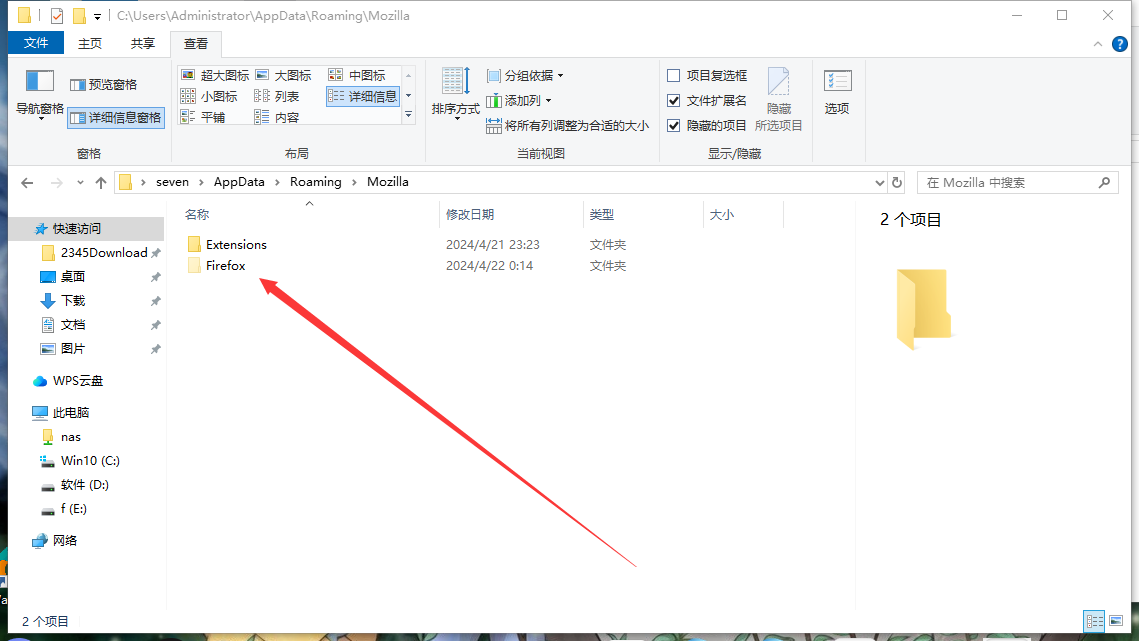Open the Customize Quick Access Toolbar dropdown
1139x641 pixels.
click(x=97, y=16)
